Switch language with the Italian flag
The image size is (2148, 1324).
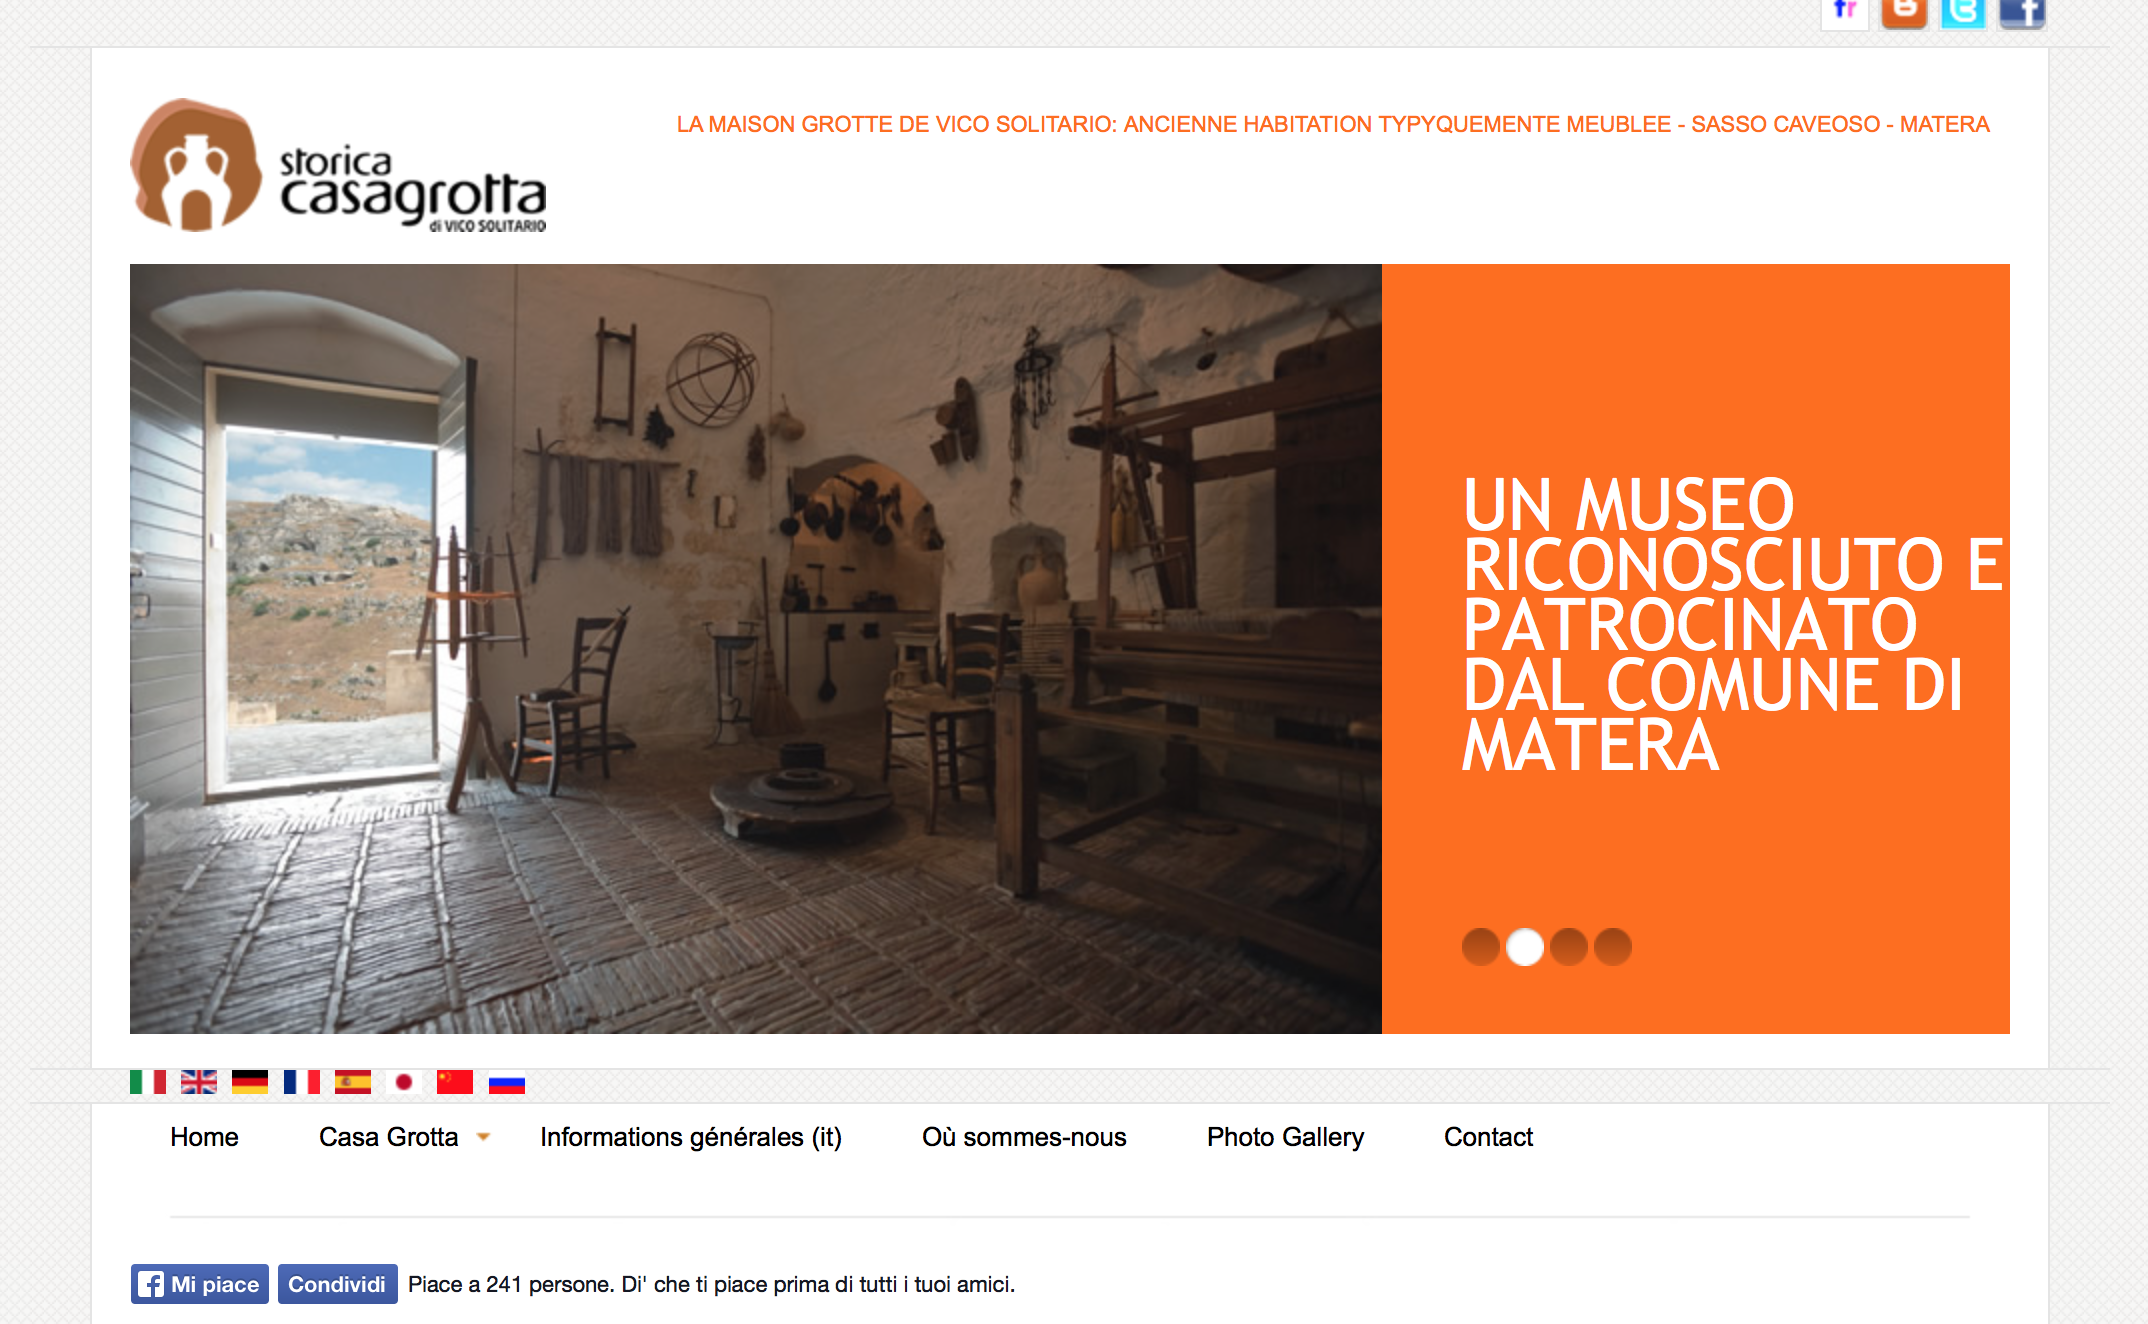point(148,1082)
